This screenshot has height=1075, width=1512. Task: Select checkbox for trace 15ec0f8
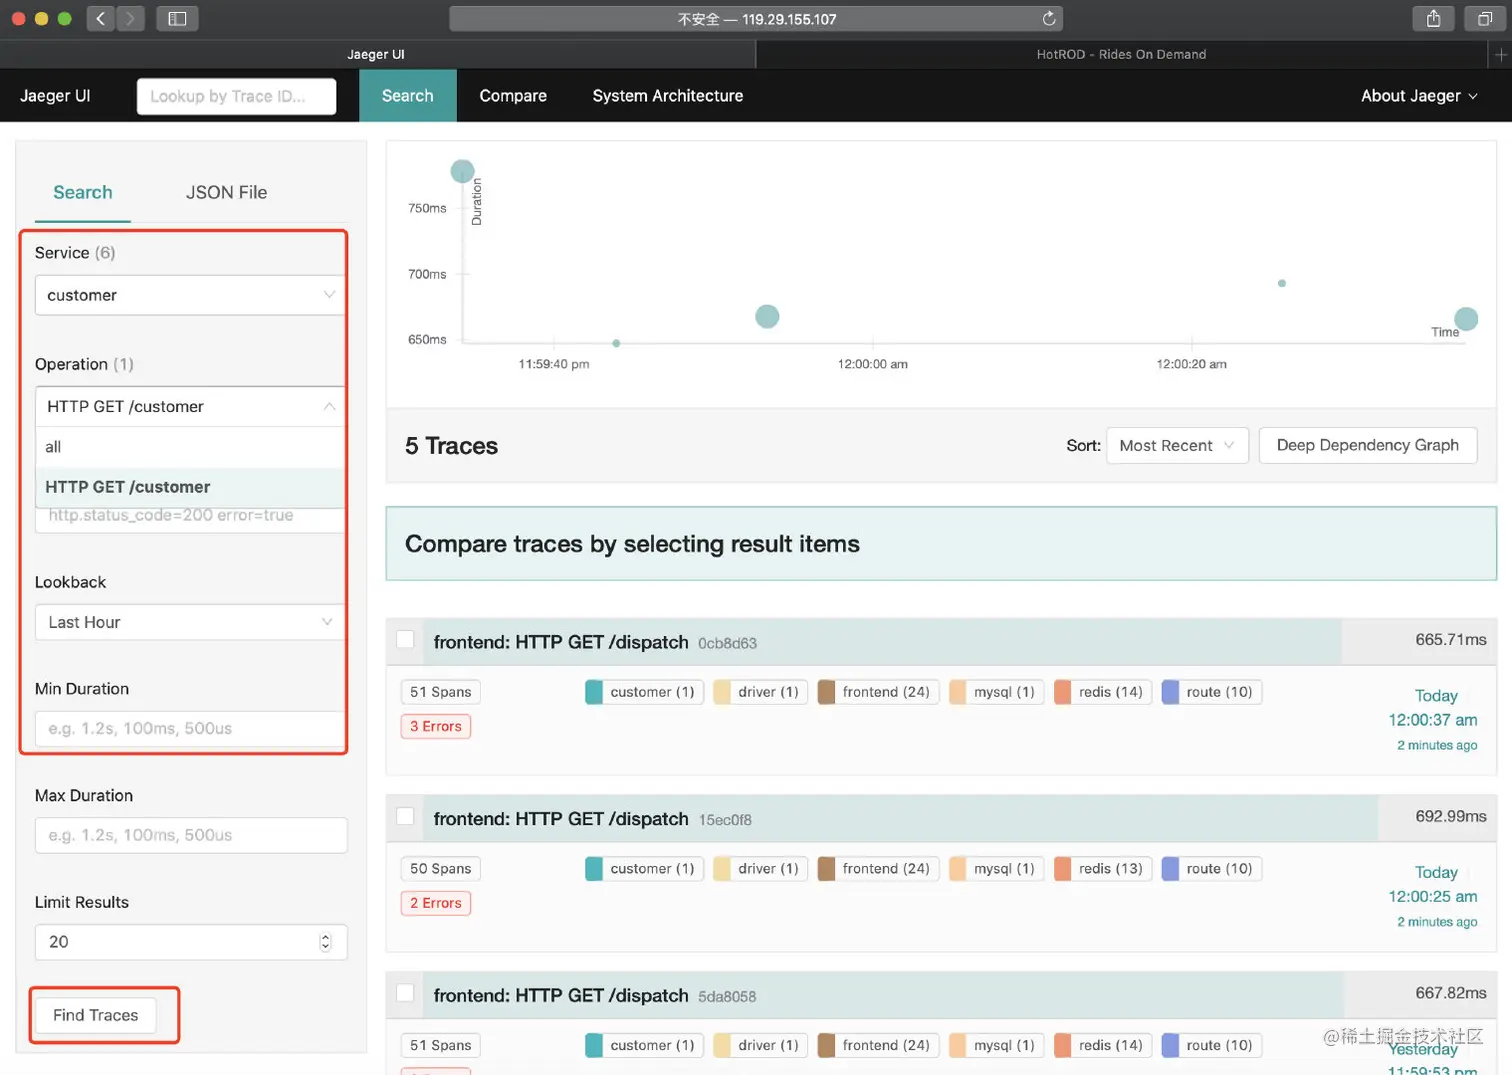[x=405, y=816]
